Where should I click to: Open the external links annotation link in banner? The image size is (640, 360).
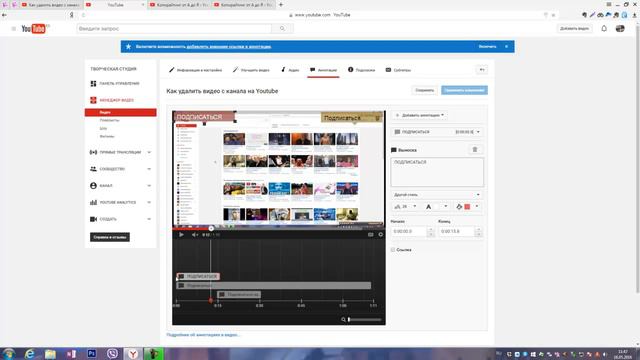pos(229,47)
